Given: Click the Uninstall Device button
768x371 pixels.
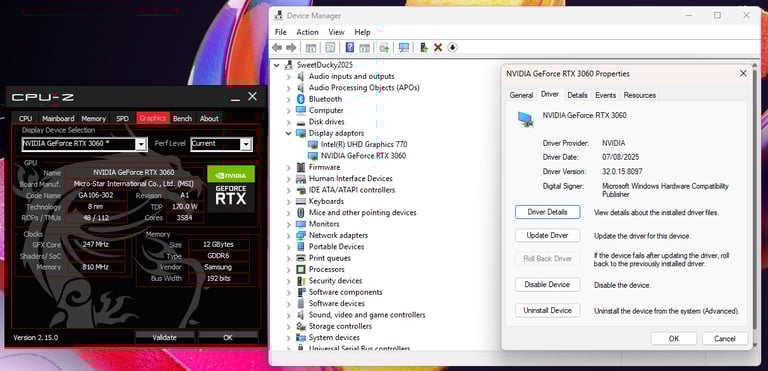Looking at the screenshot, I should pos(548,310).
